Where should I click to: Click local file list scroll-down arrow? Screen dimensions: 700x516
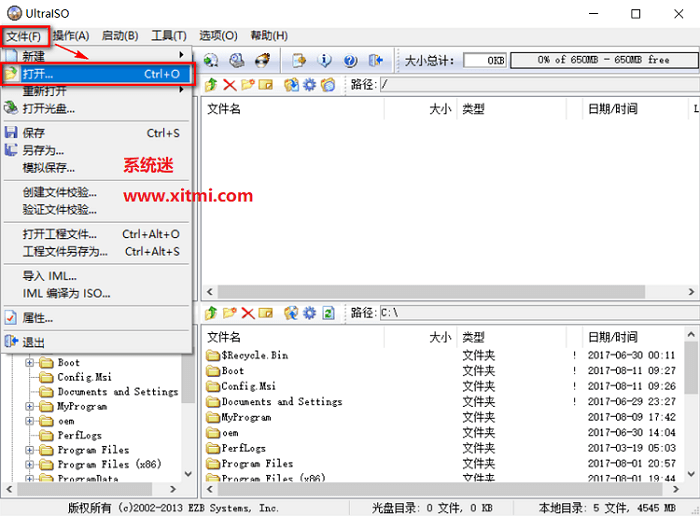click(691, 474)
